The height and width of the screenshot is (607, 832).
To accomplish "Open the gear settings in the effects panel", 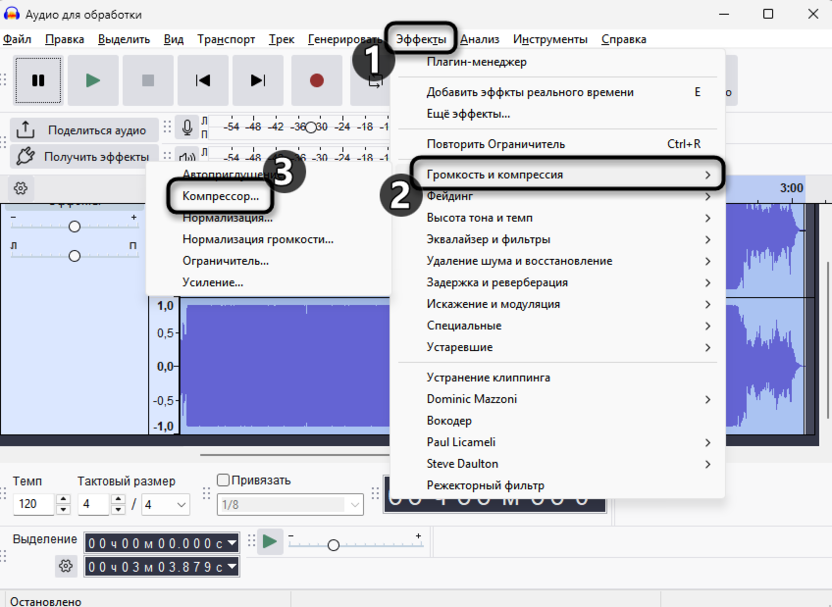I will 22,188.
